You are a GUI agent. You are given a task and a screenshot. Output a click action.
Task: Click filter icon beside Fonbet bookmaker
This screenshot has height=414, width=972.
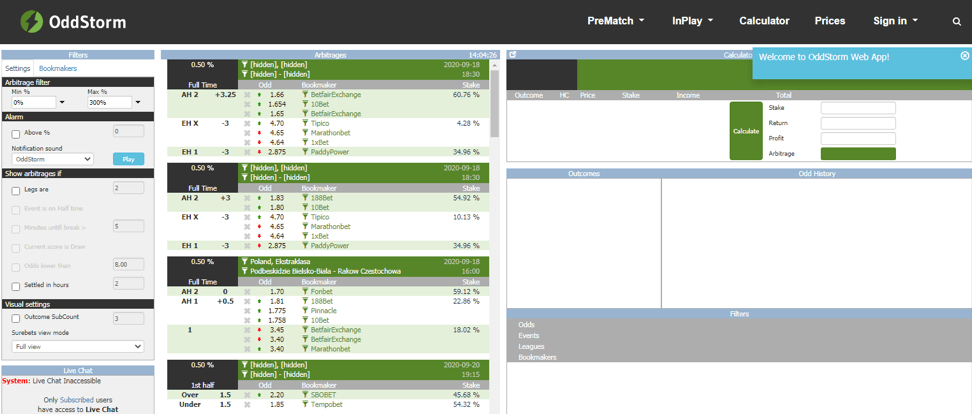coord(305,291)
